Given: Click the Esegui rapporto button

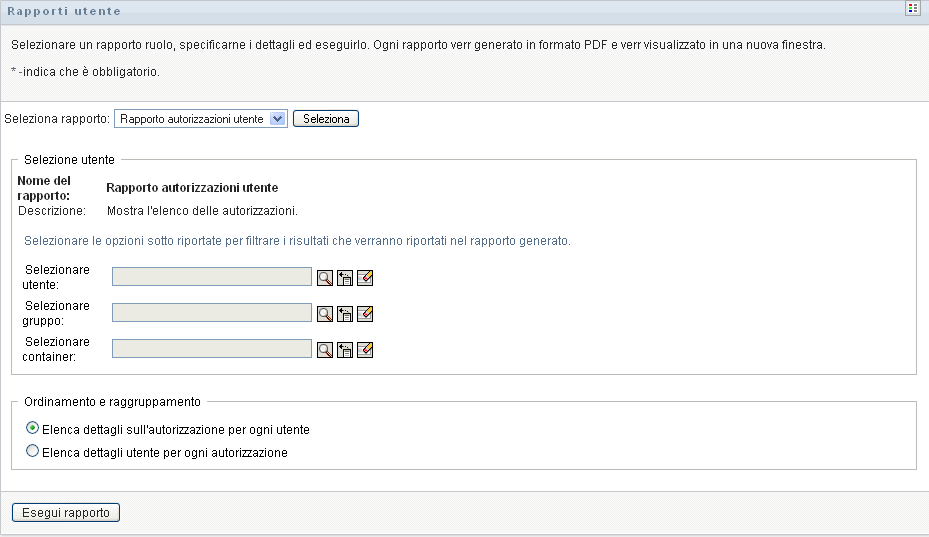Looking at the screenshot, I should tap(66, 513).
